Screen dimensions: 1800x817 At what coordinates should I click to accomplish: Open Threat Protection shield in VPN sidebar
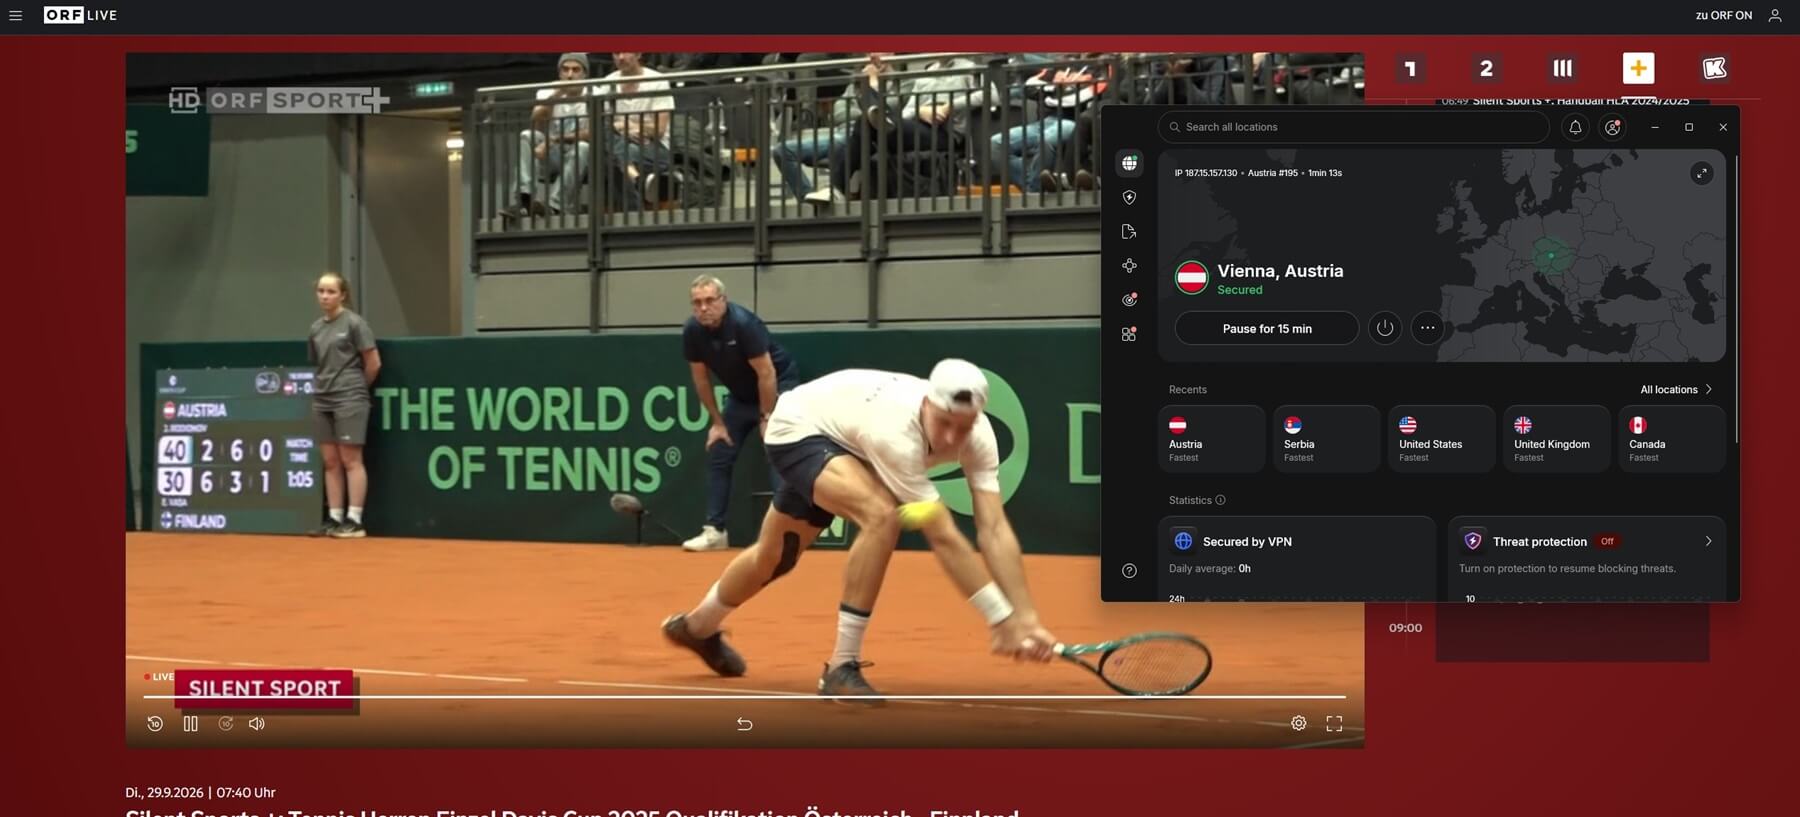pyautogui.click(x=1129, y=198)
